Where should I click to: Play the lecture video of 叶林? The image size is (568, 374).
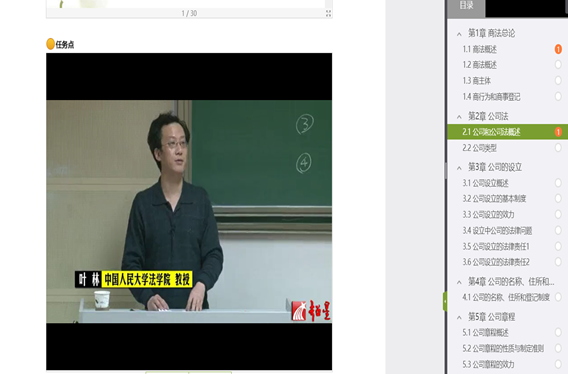click(189, 211)
